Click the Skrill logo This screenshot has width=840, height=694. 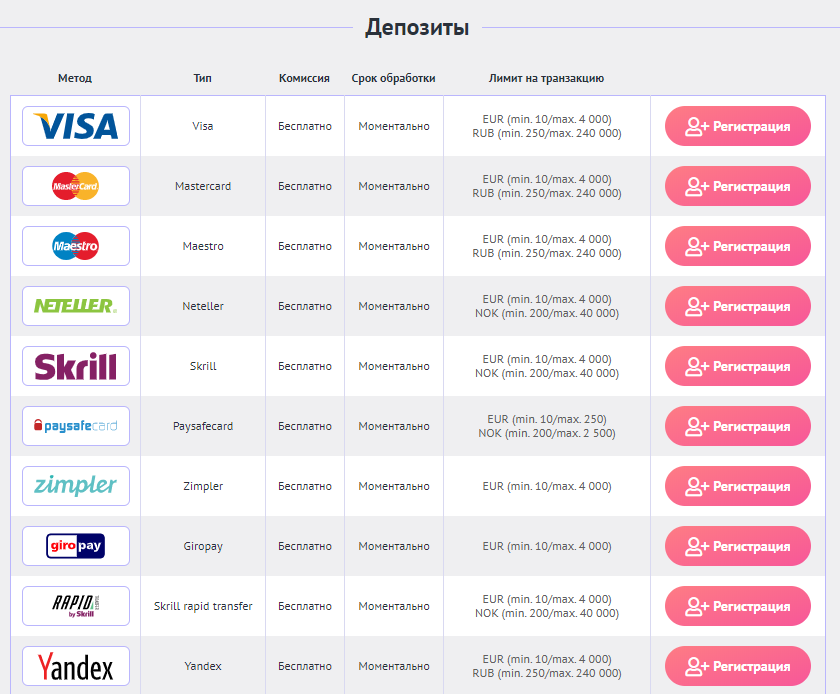click(x=76, y=366)
